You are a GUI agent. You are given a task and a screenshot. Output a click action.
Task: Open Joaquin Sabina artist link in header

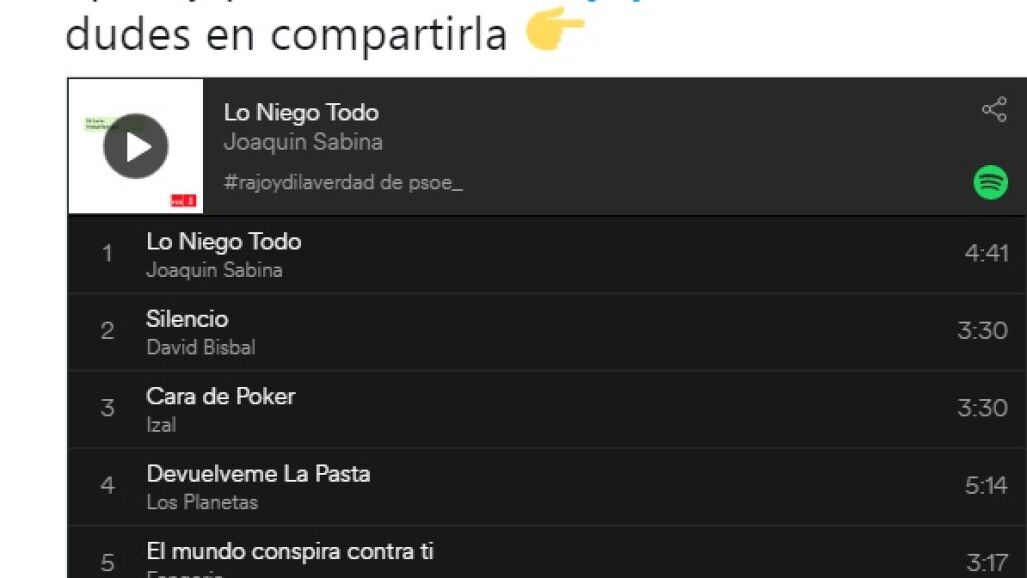click(x=303, y=142)
